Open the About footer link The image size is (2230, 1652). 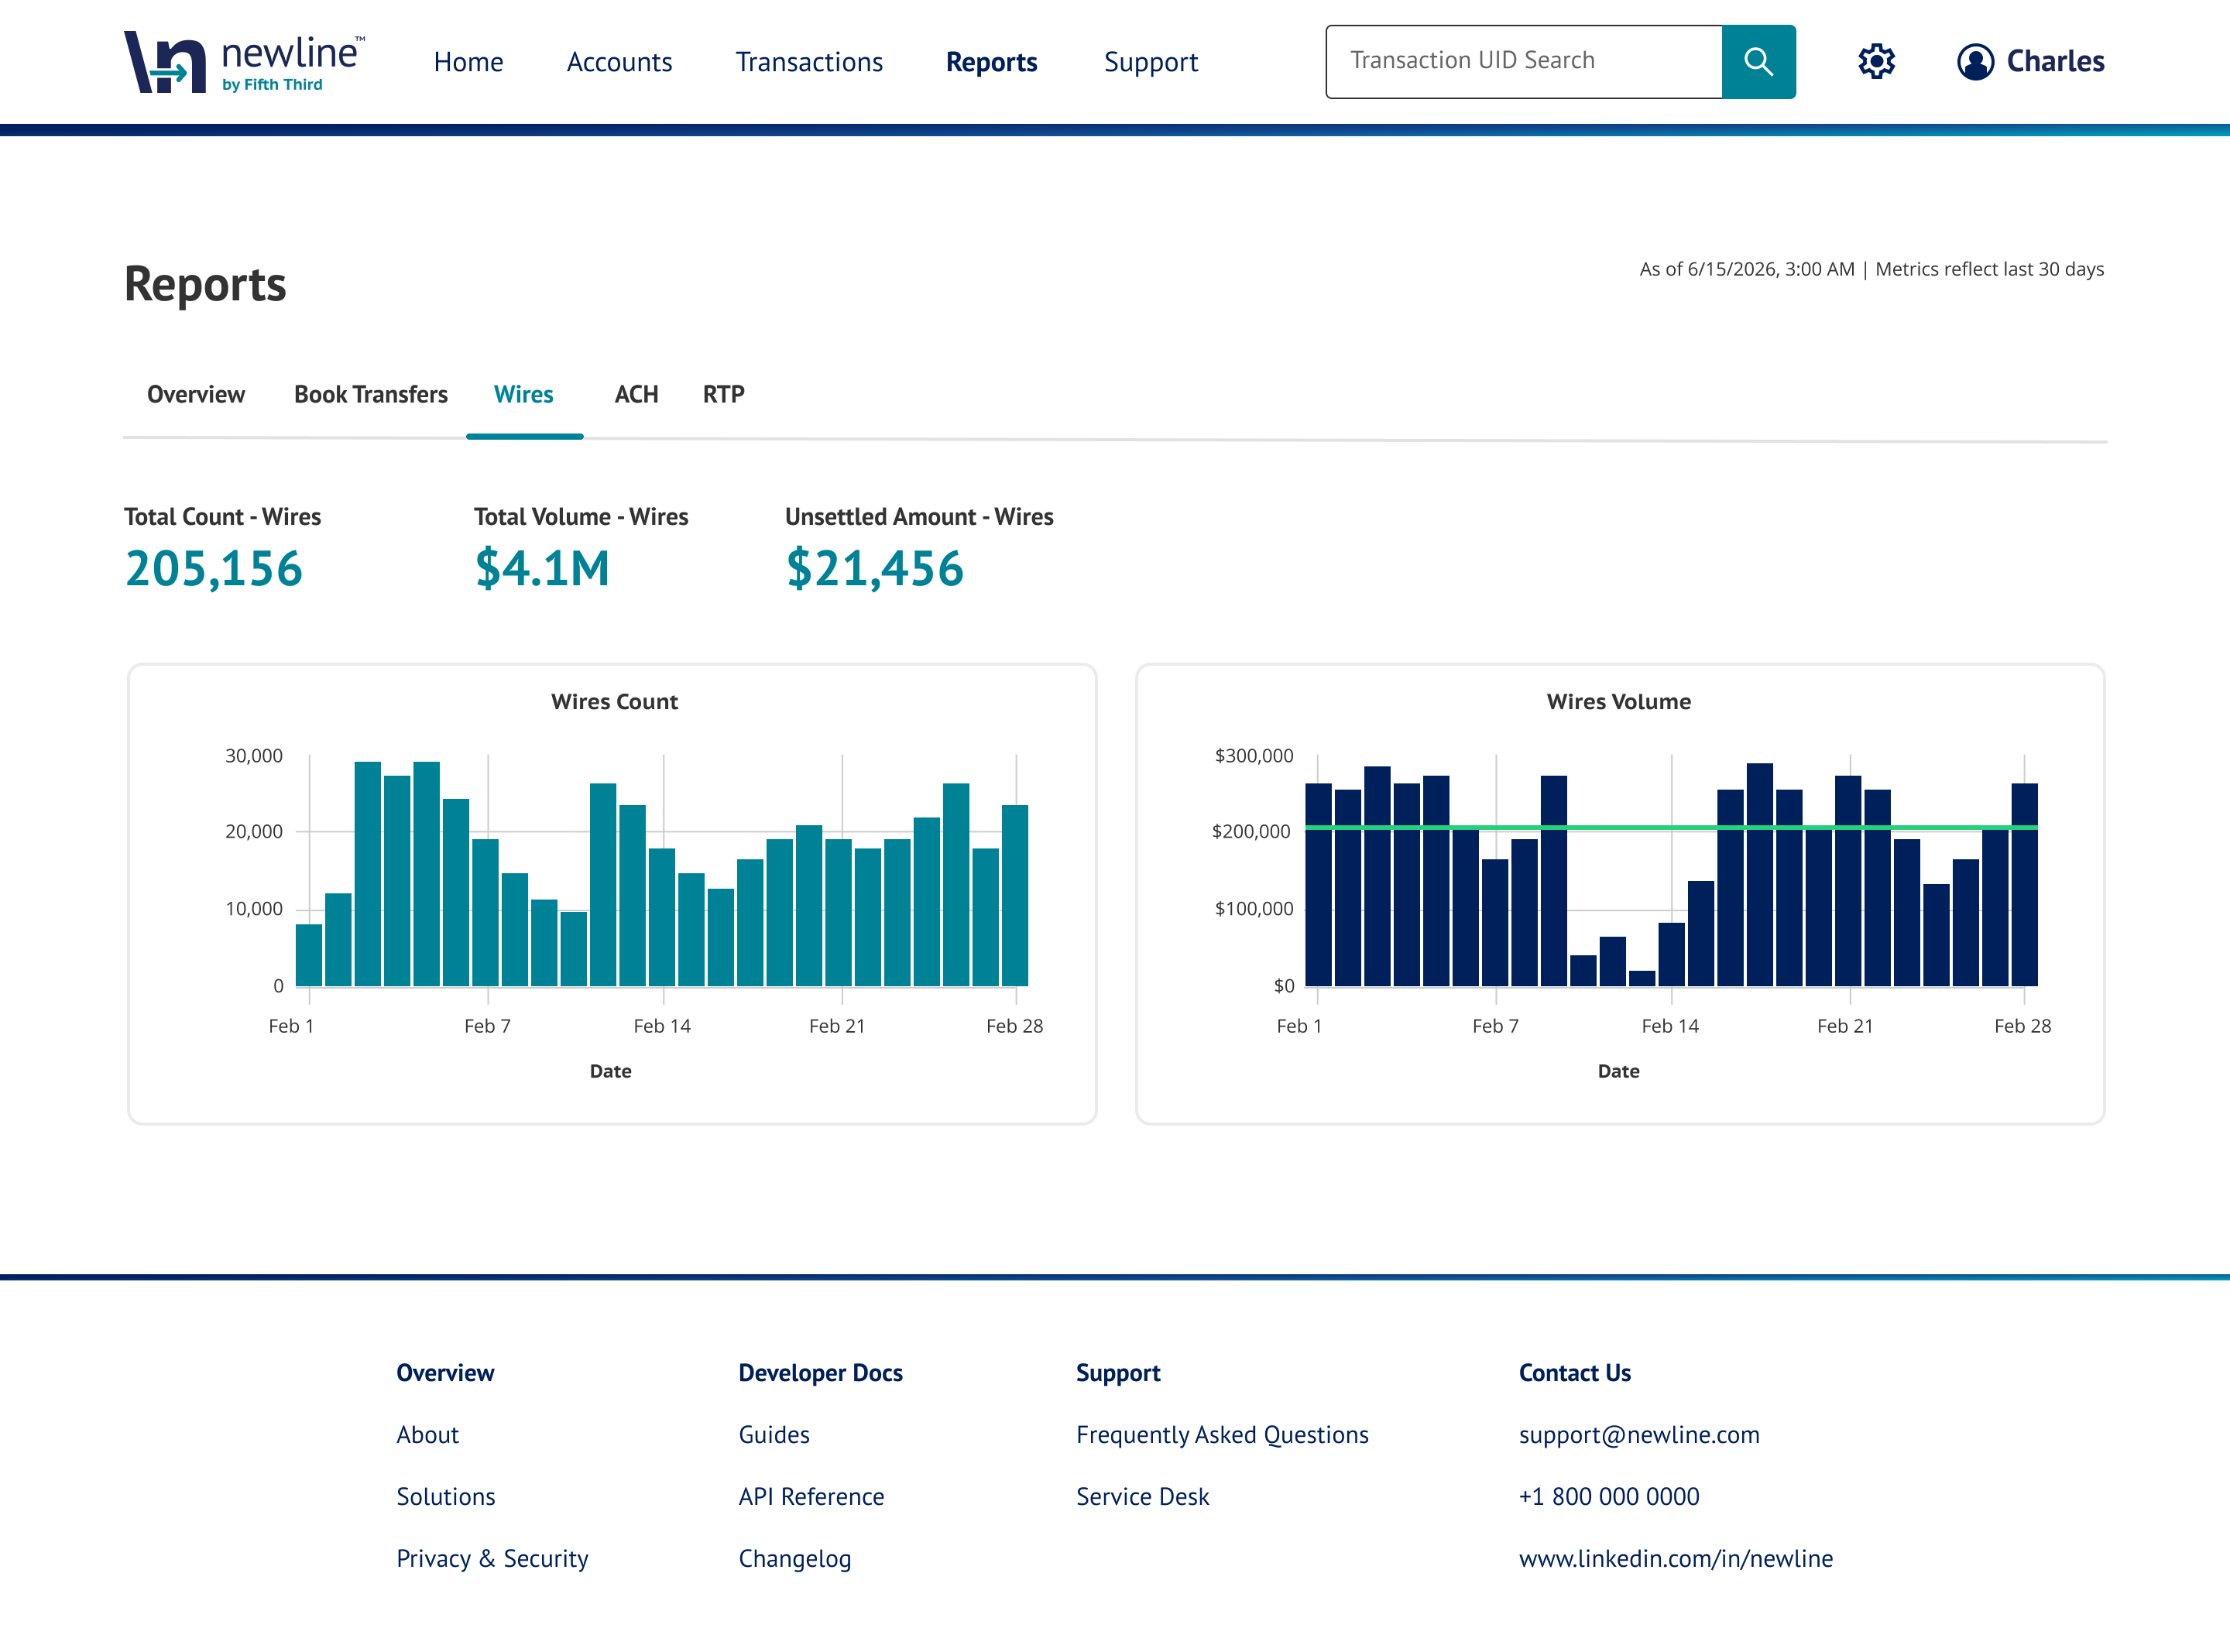427,1435
